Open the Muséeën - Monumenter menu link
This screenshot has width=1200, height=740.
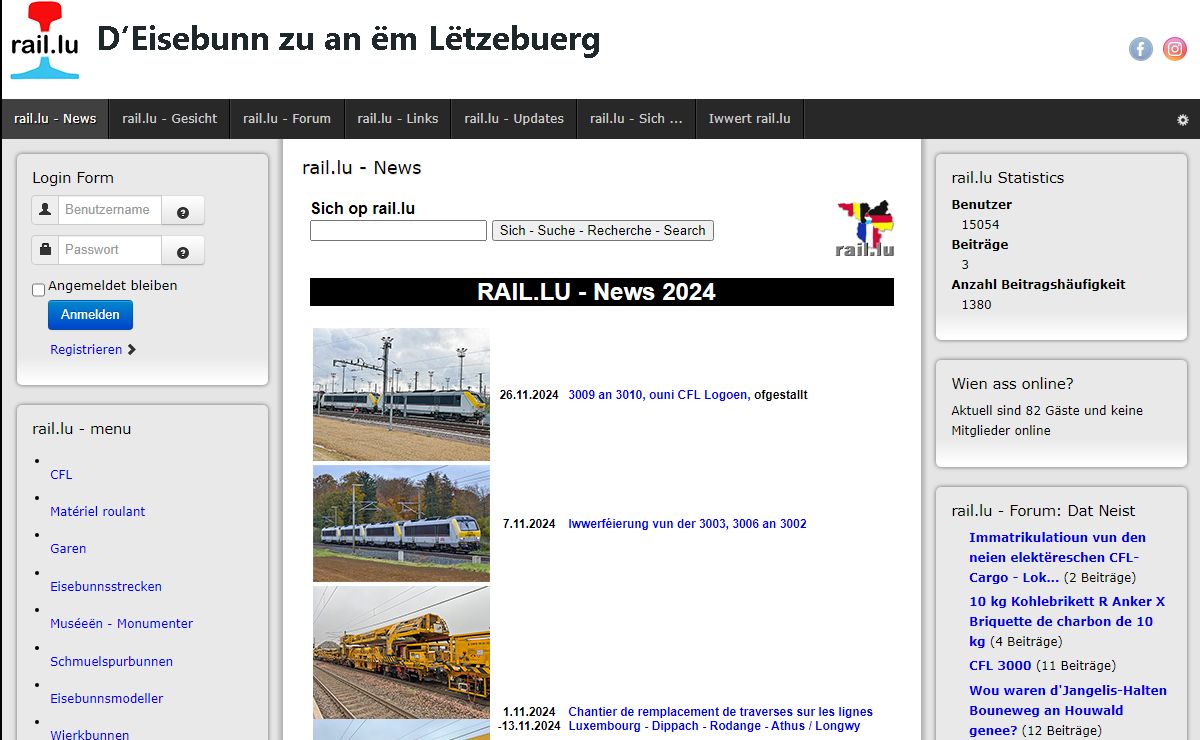(x=122, y=624)
